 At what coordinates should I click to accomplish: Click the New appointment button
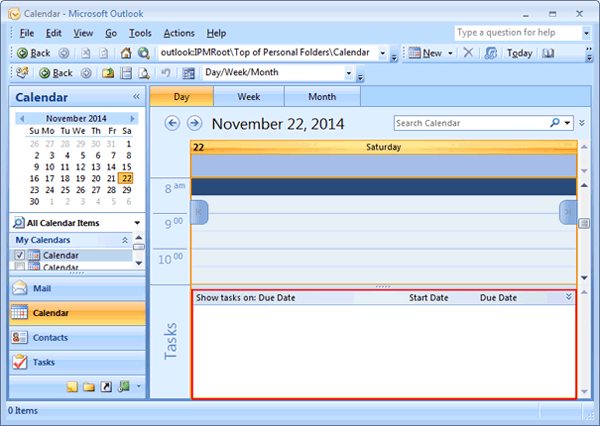[426, 53]
